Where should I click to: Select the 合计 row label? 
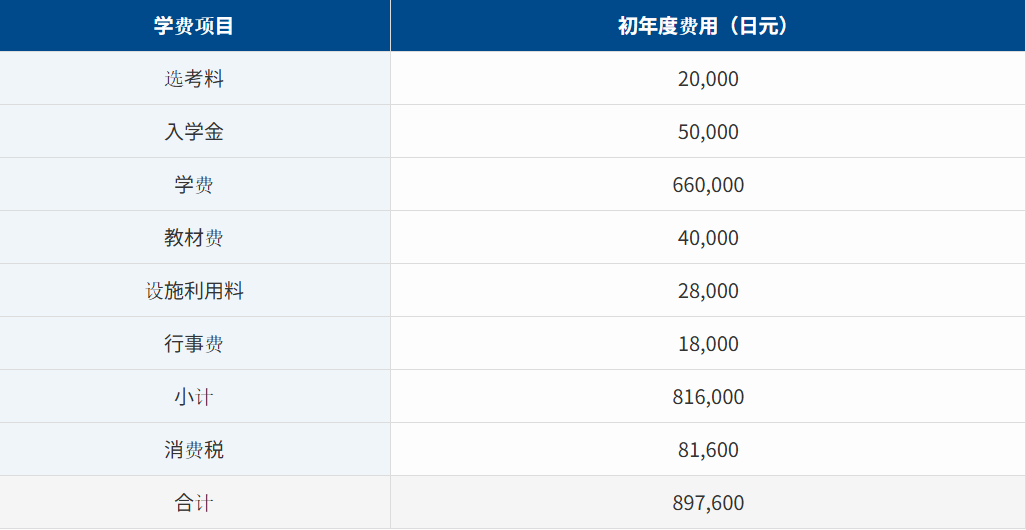[x=194, y=503]
